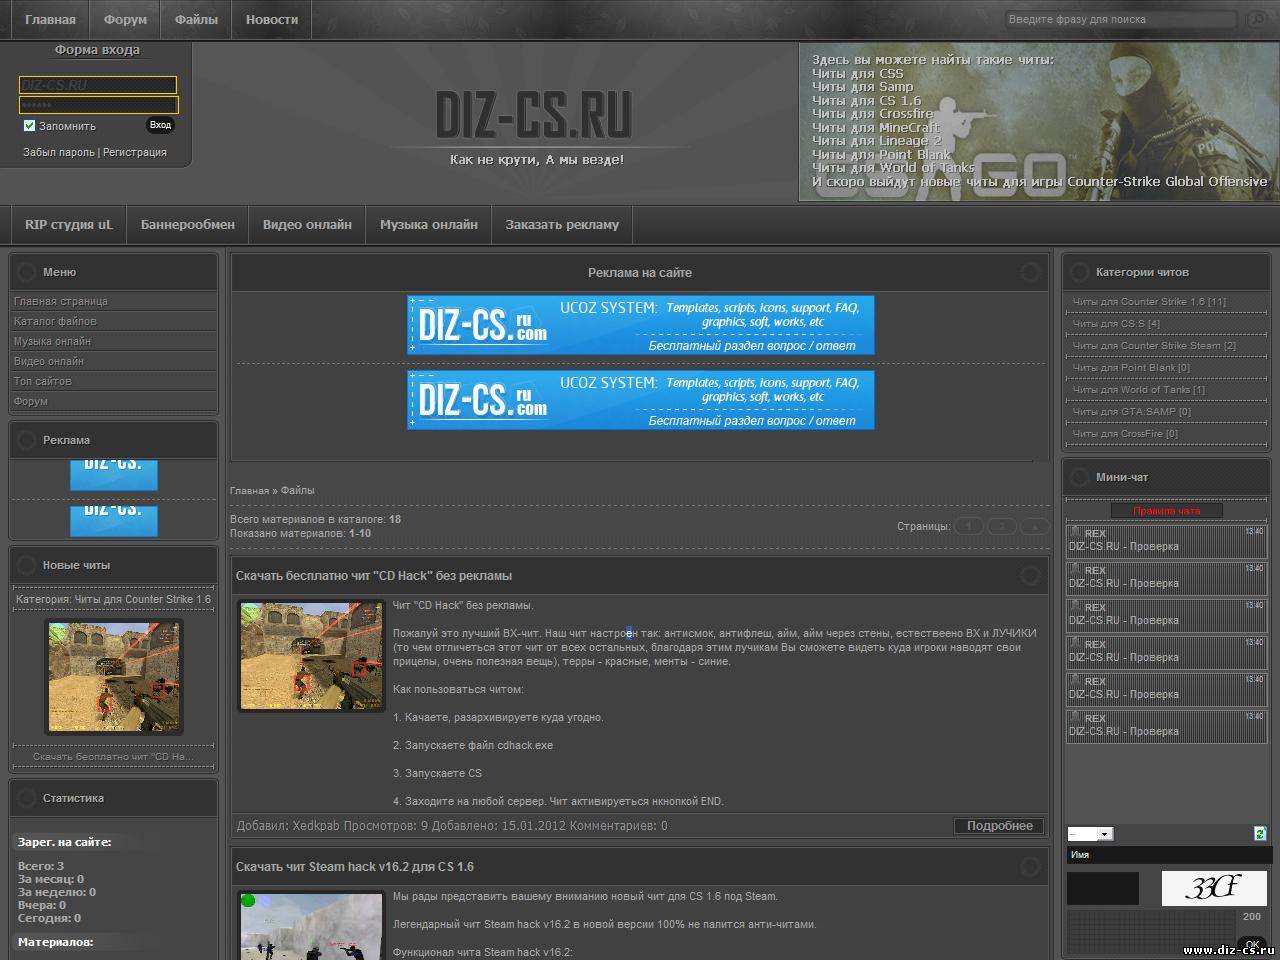This screenshot has height=960, width=1280.
Task: Click the DIZ-CS.RU site logo
Action: [534, 115]
